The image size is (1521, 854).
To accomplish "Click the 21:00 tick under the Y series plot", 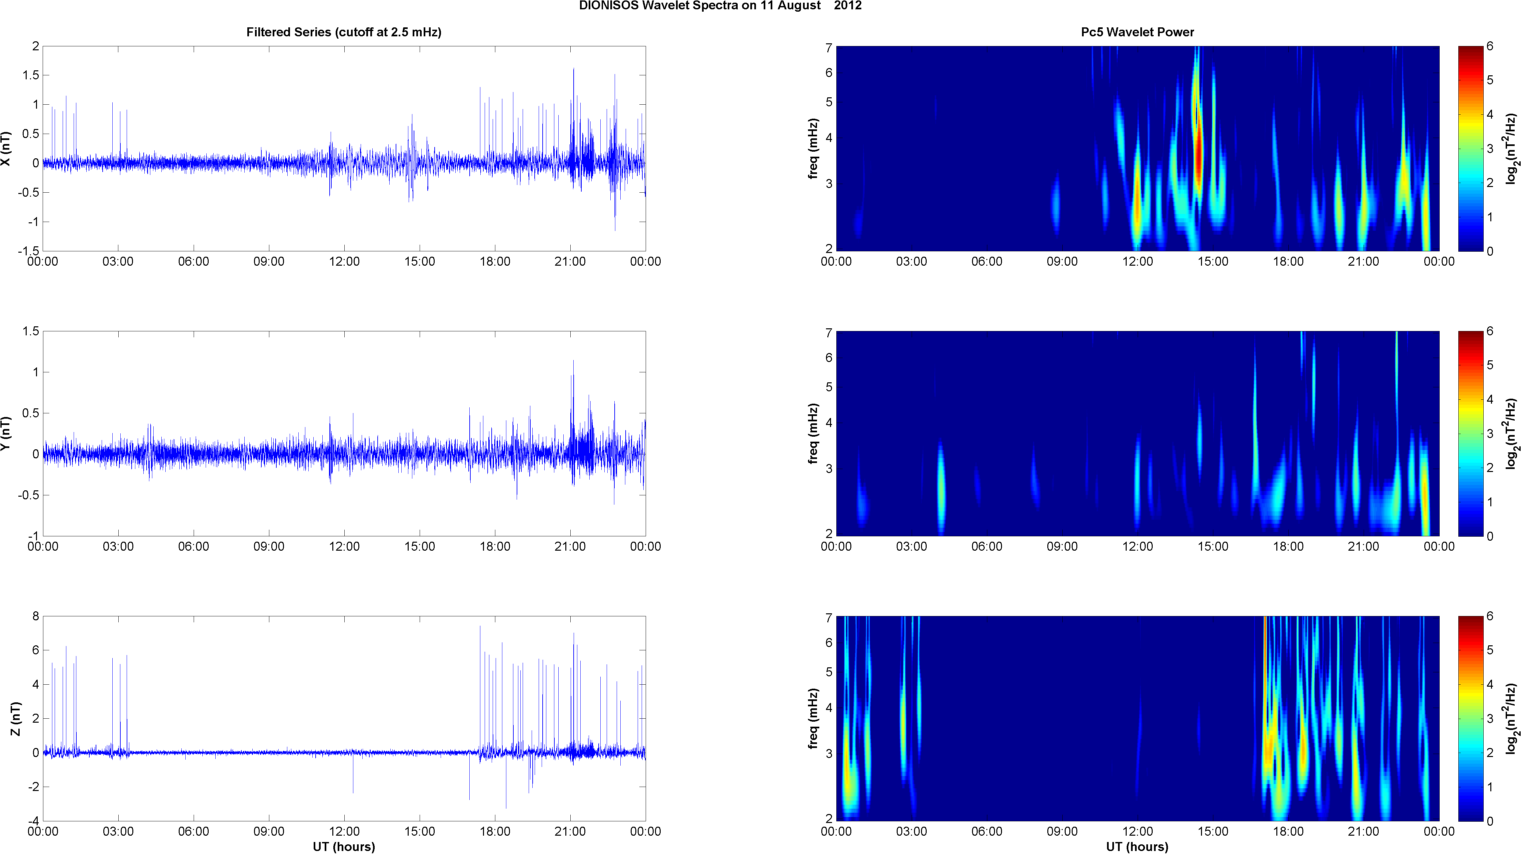I will tap(570, 547).
